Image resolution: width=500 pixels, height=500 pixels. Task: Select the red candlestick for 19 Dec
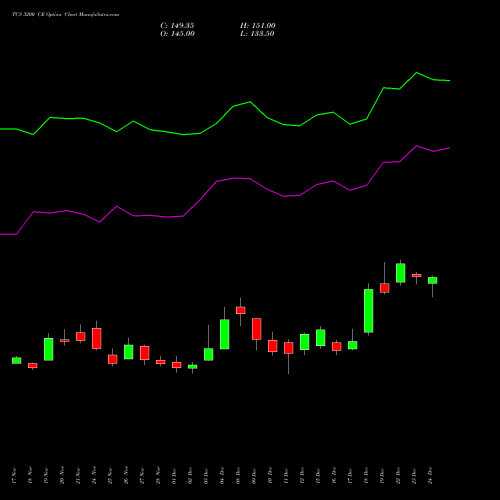tap(385, 288)
